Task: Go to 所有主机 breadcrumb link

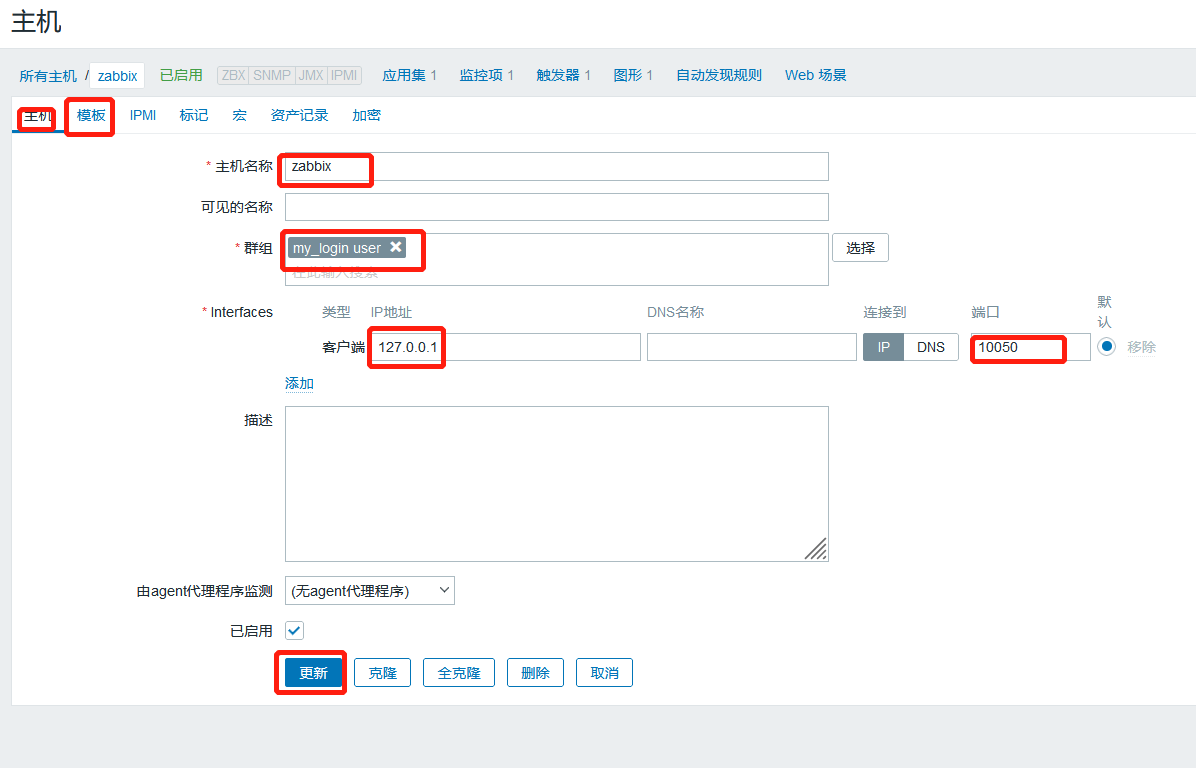Action: pyautogui.click(x=48, y=76)
